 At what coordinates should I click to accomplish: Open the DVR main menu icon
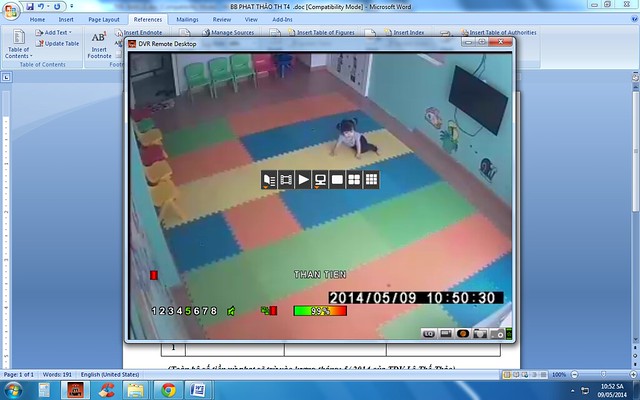click(x=269, y=180)
